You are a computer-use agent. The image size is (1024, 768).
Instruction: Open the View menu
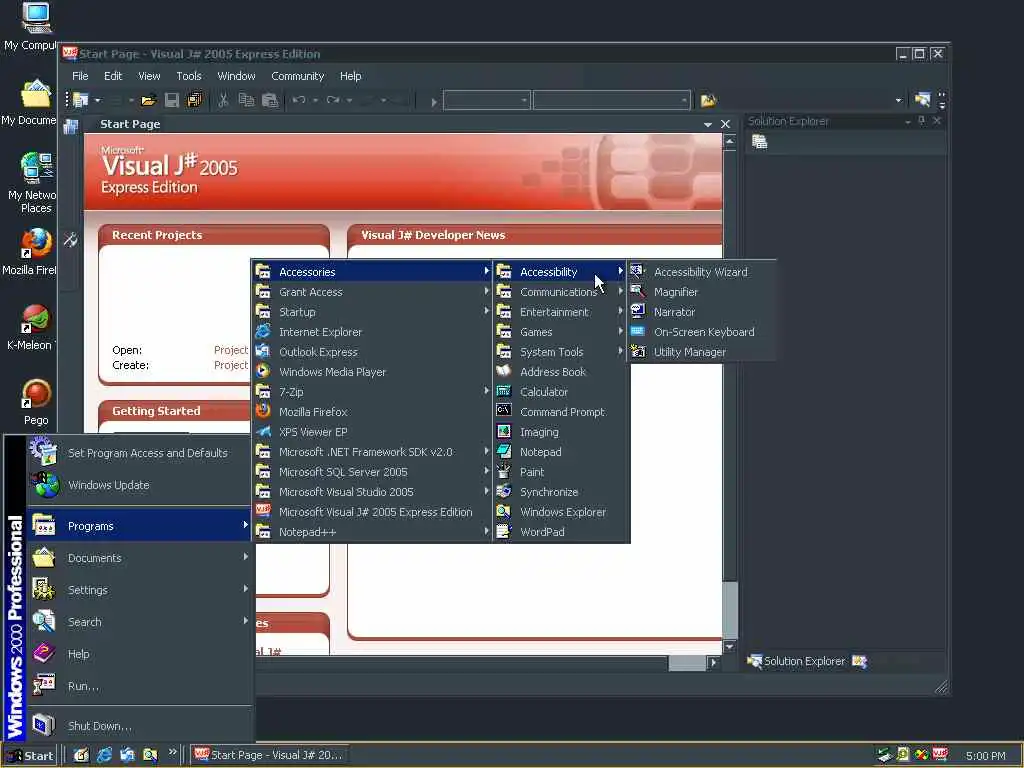[149, 76]
